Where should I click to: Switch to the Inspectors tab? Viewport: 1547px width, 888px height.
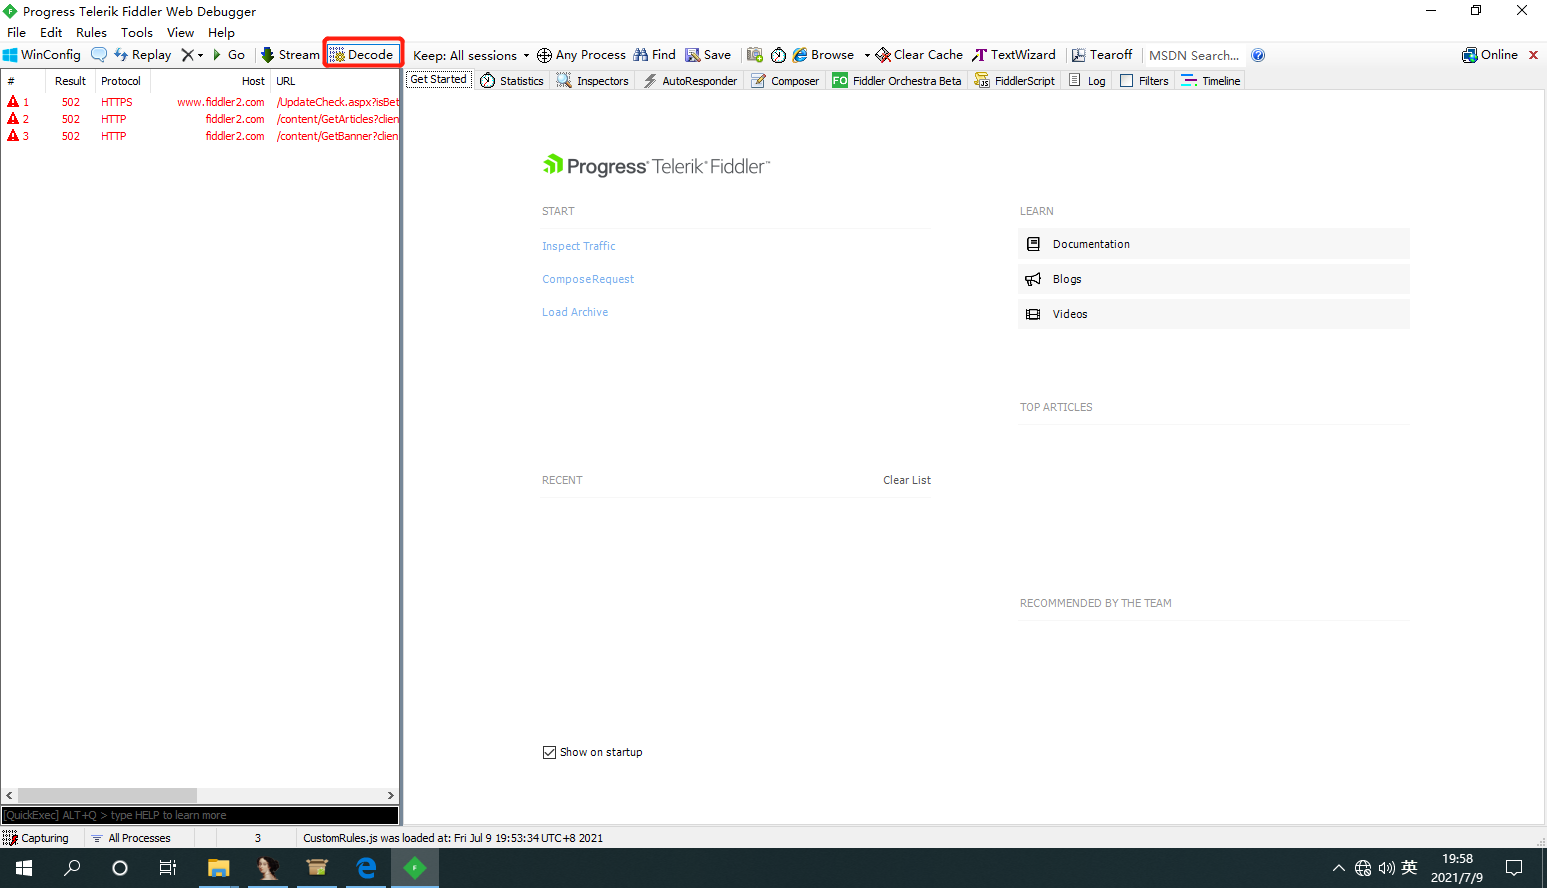593,81
